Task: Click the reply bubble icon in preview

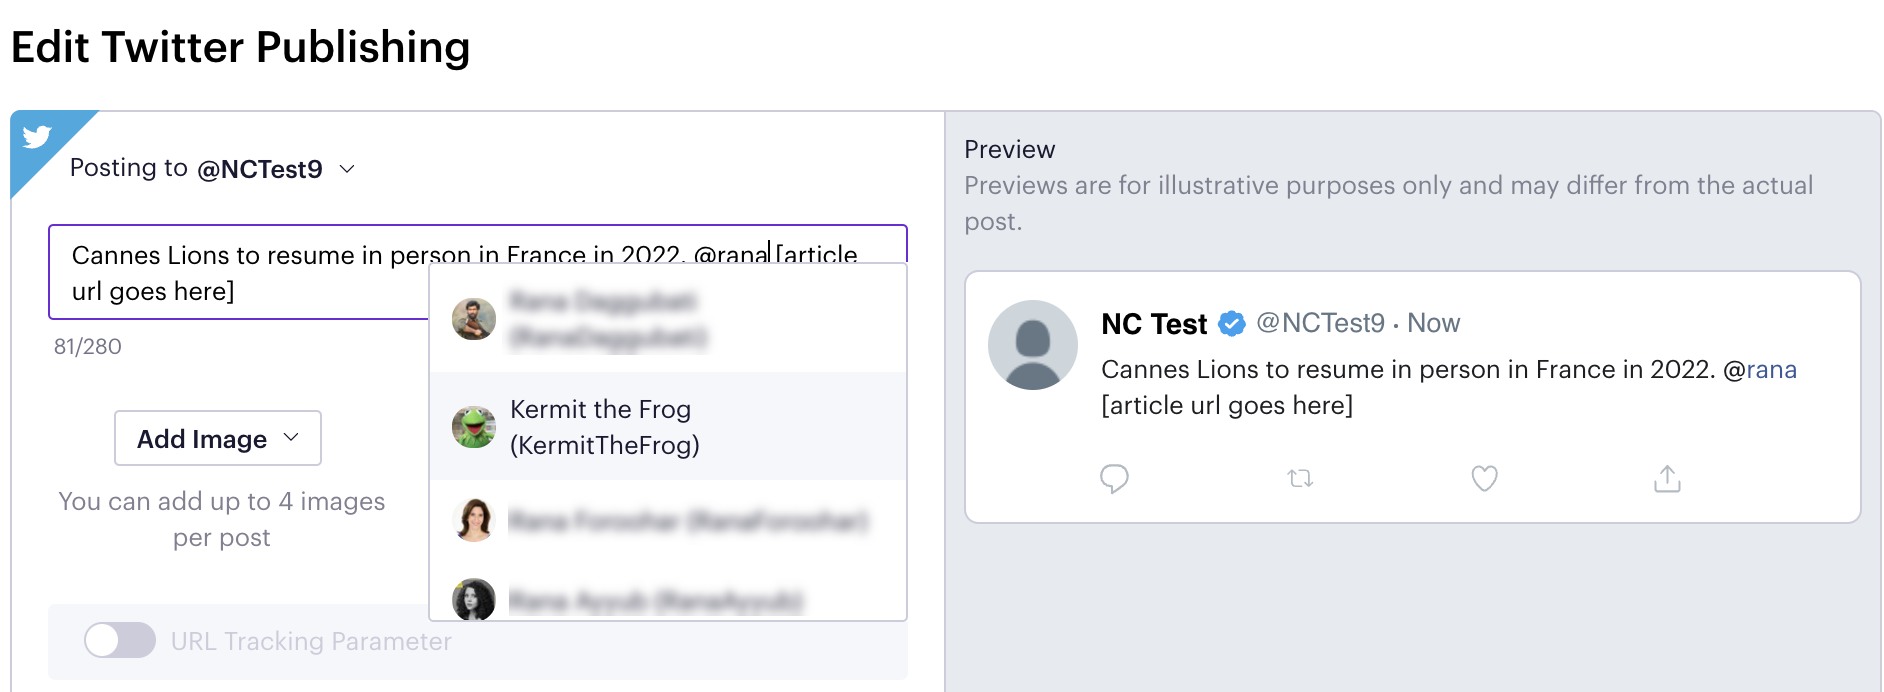Action: [1114, 479]
